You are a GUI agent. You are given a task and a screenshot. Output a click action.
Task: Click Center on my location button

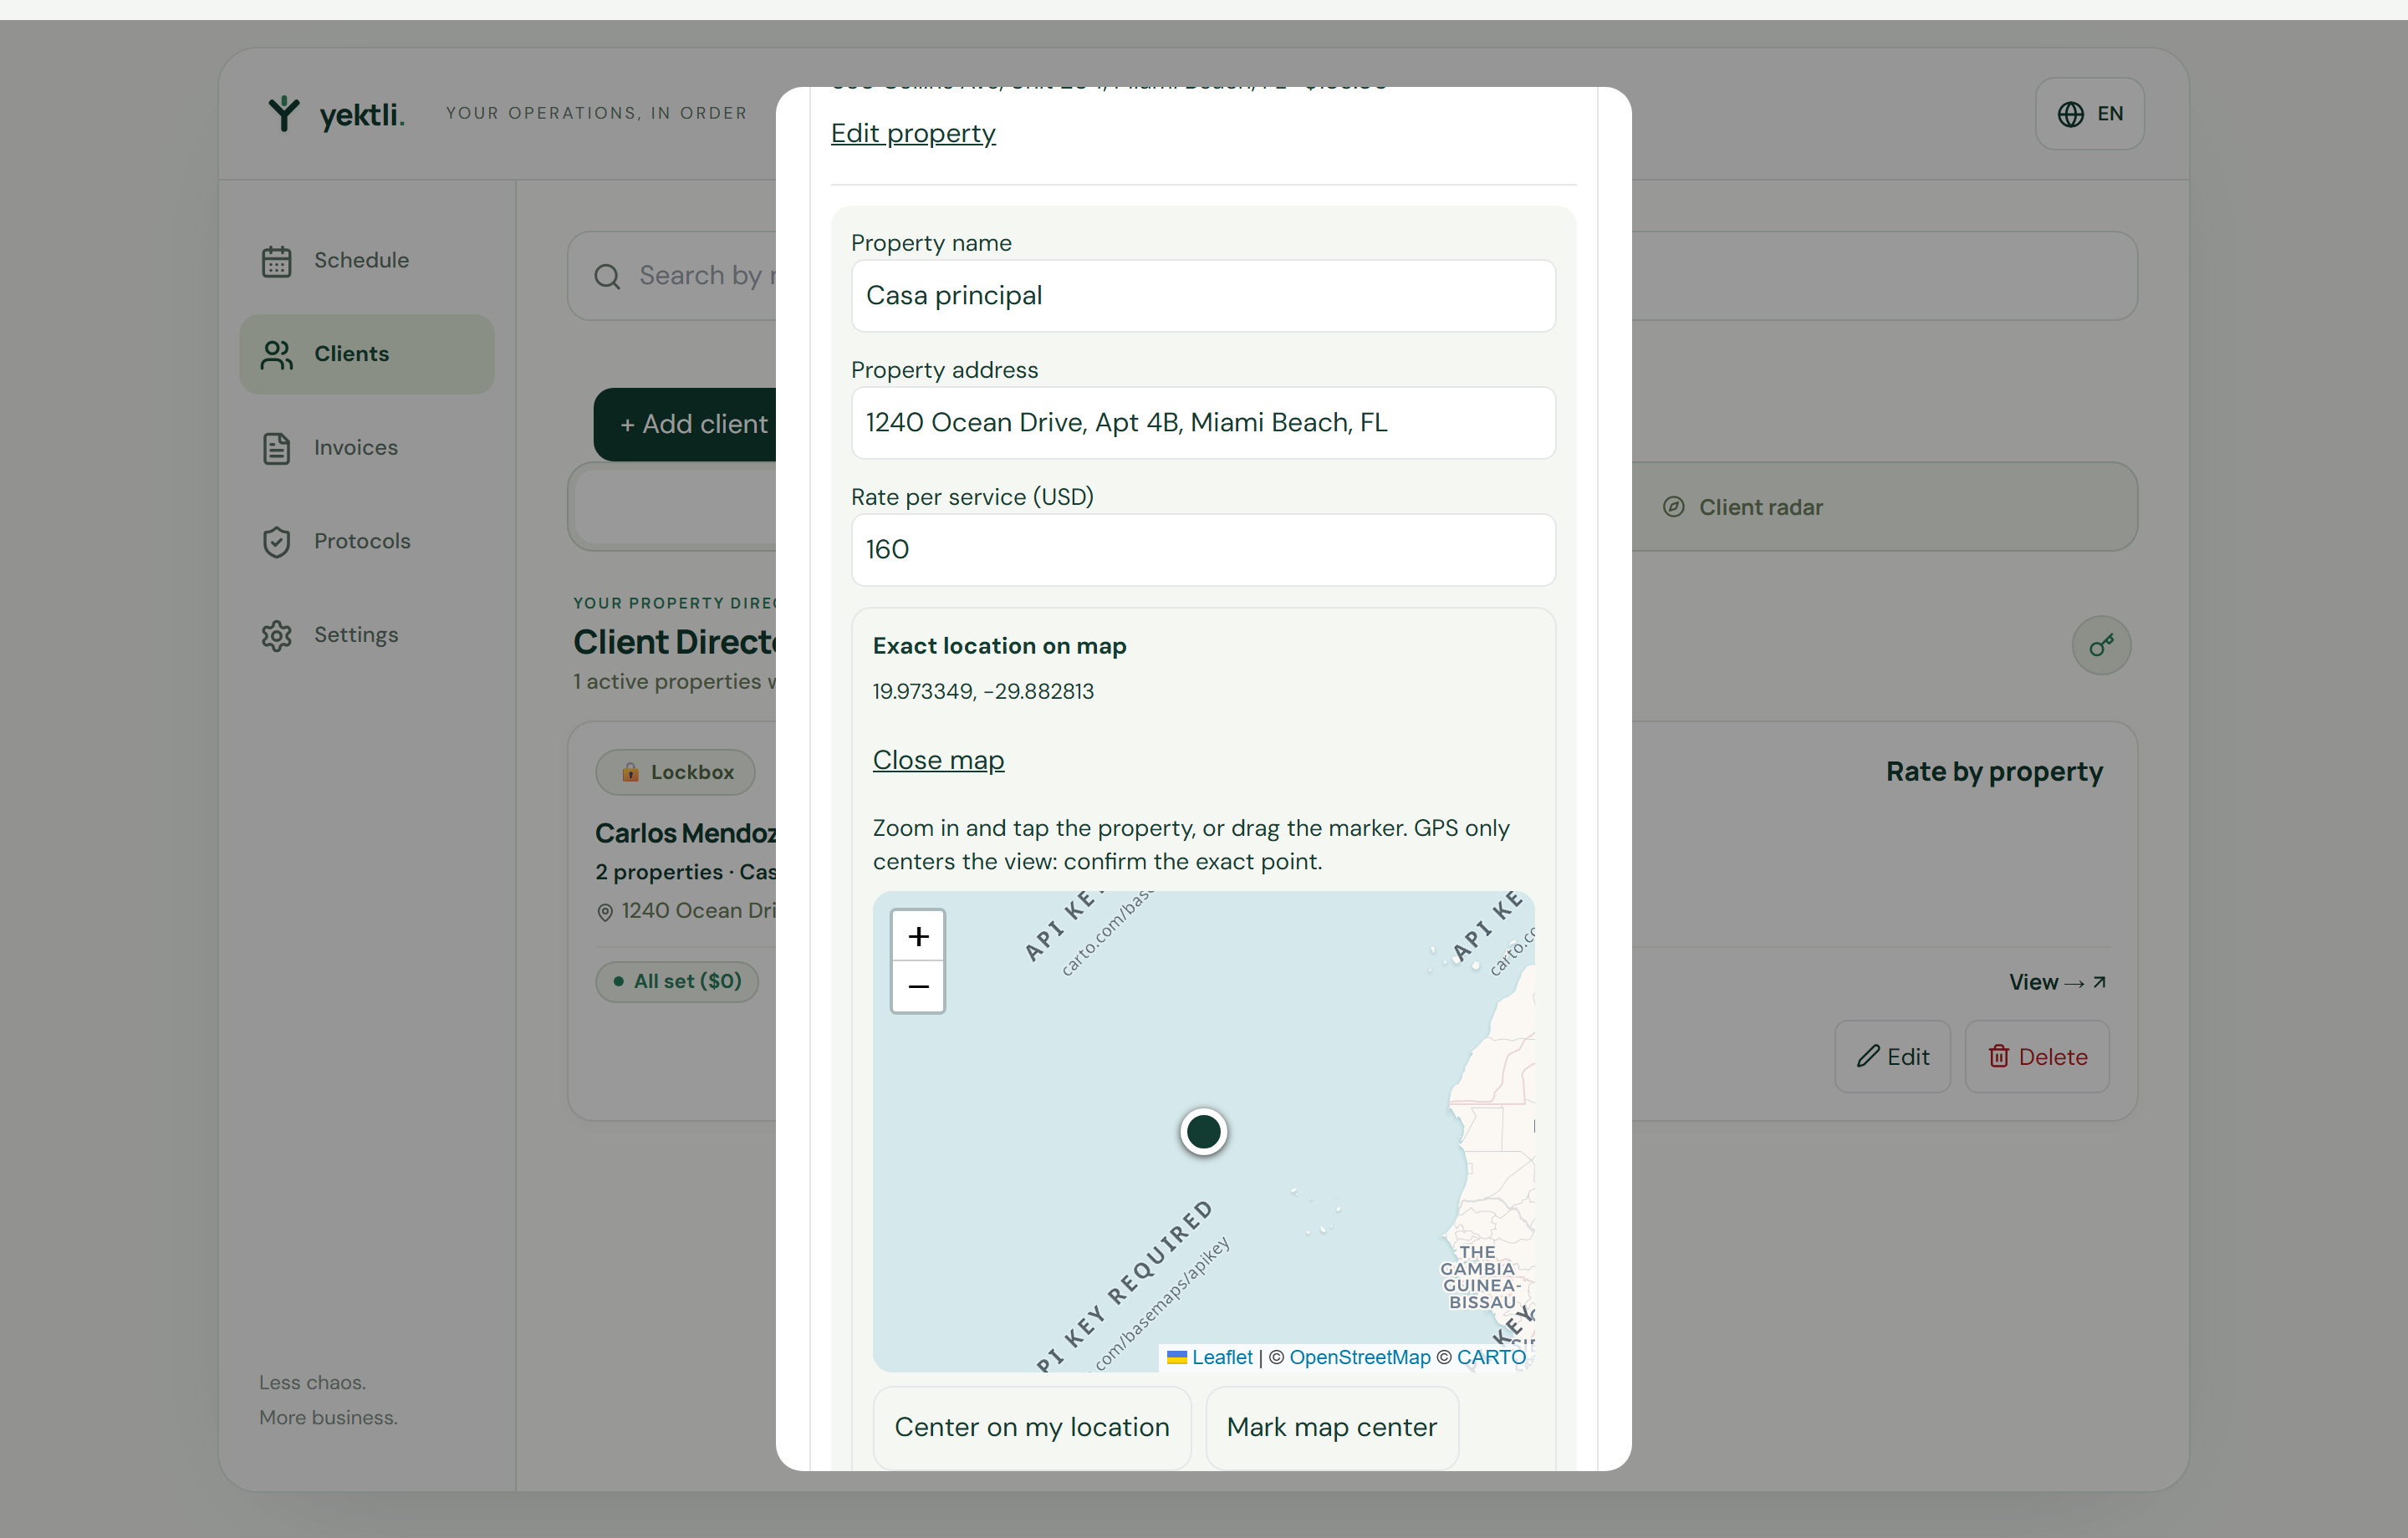[x=1031, y=1427]
